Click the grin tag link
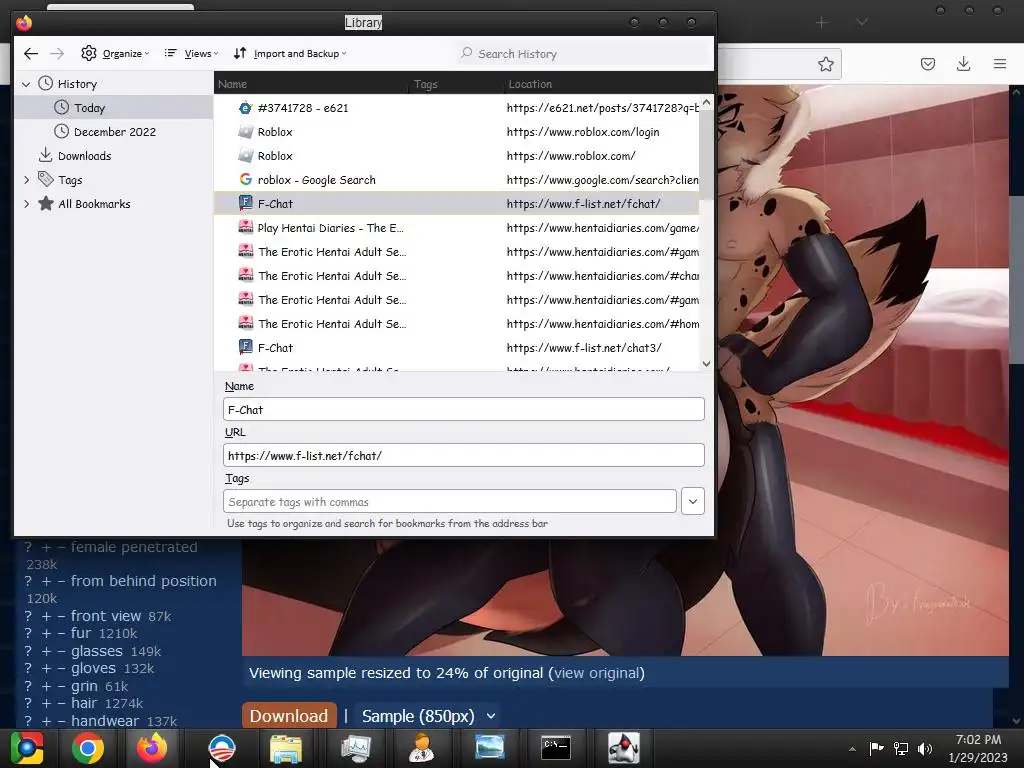Image resolution: width=1024 pixels, height=768 pixels. tap(84, 686)
